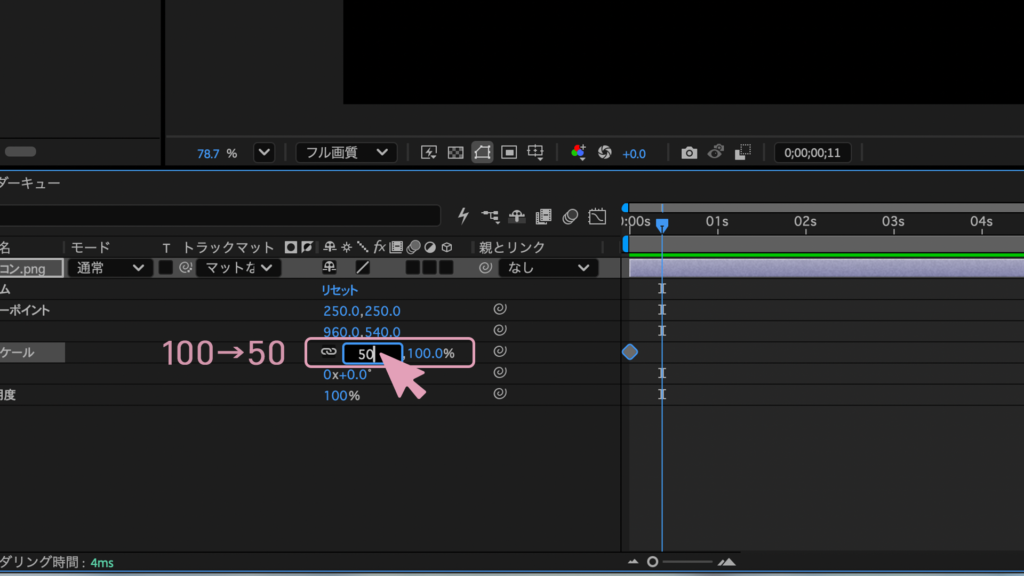This screenshot has height=576, width=1024.
Task: Open grid and guide options icon
Action: tap(536, 153)
